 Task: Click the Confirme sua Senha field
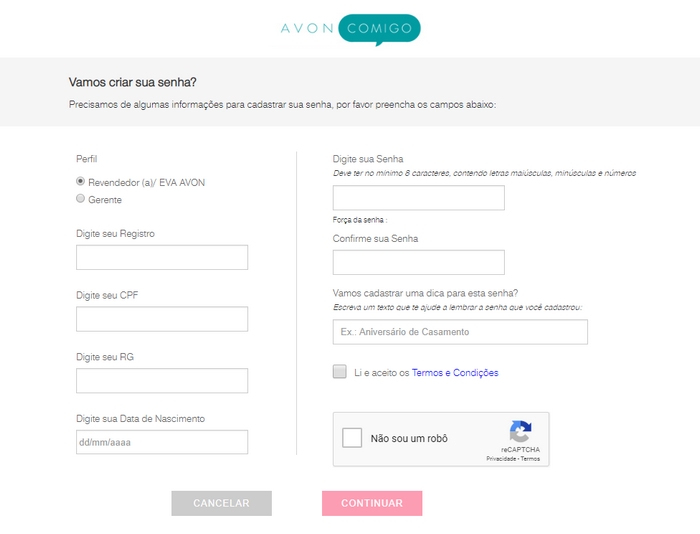coord(419,262)
